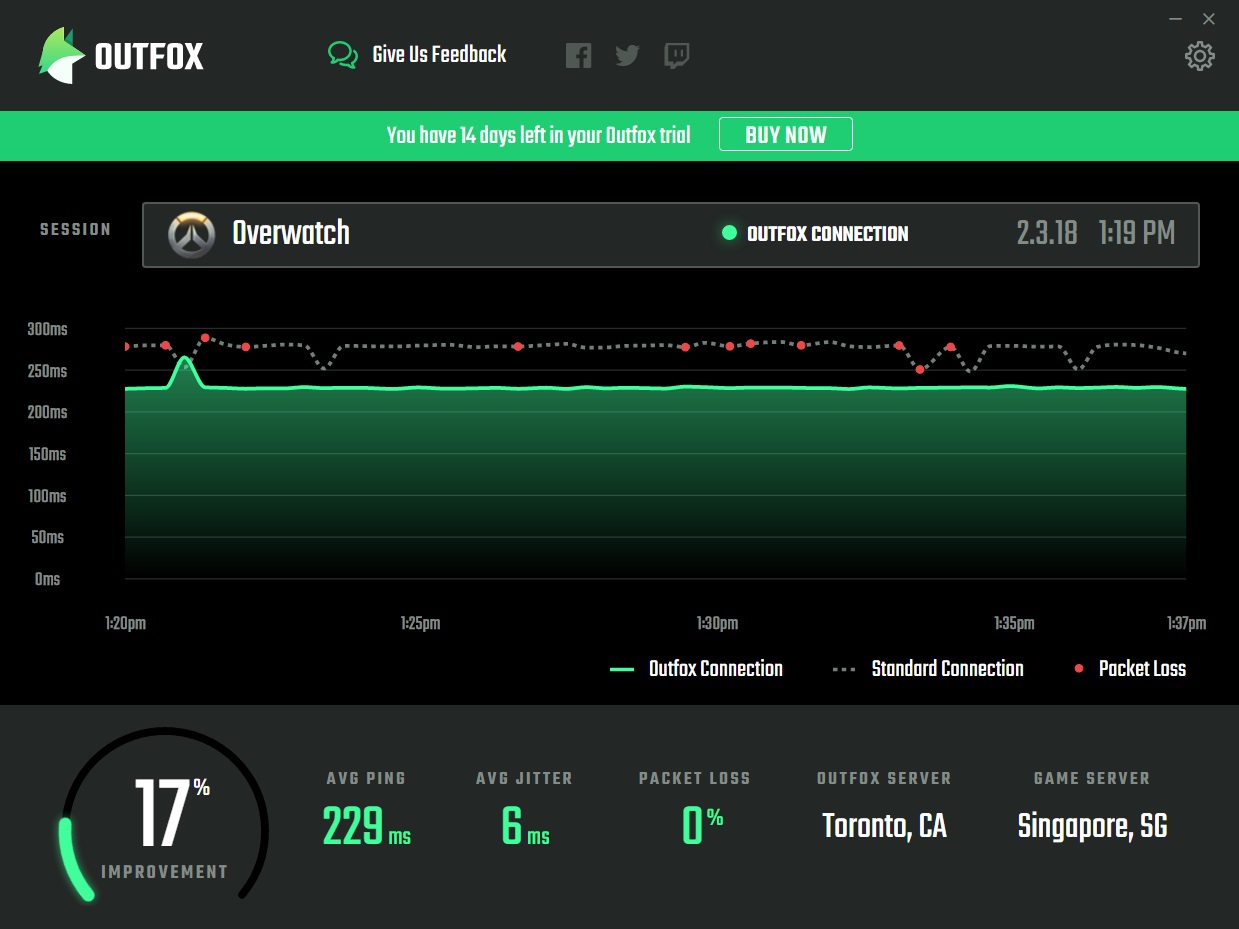The image size is (1239, 929).
Task: Click the feedback chat bubble icon
Action: pos(343,55)
